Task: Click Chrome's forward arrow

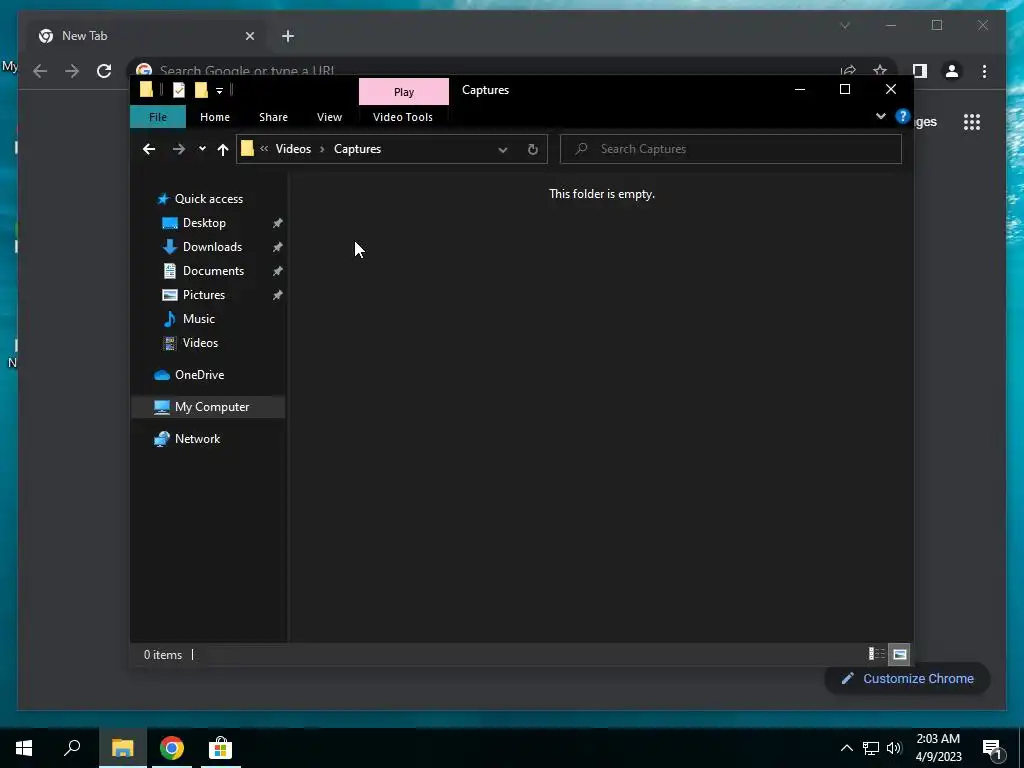Action: [72, 71]
